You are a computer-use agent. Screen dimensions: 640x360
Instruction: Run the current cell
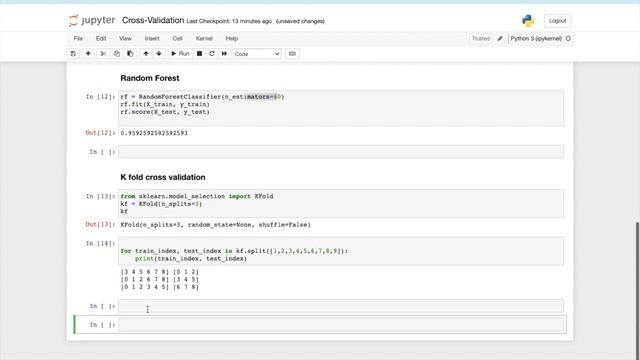(180, 54)
